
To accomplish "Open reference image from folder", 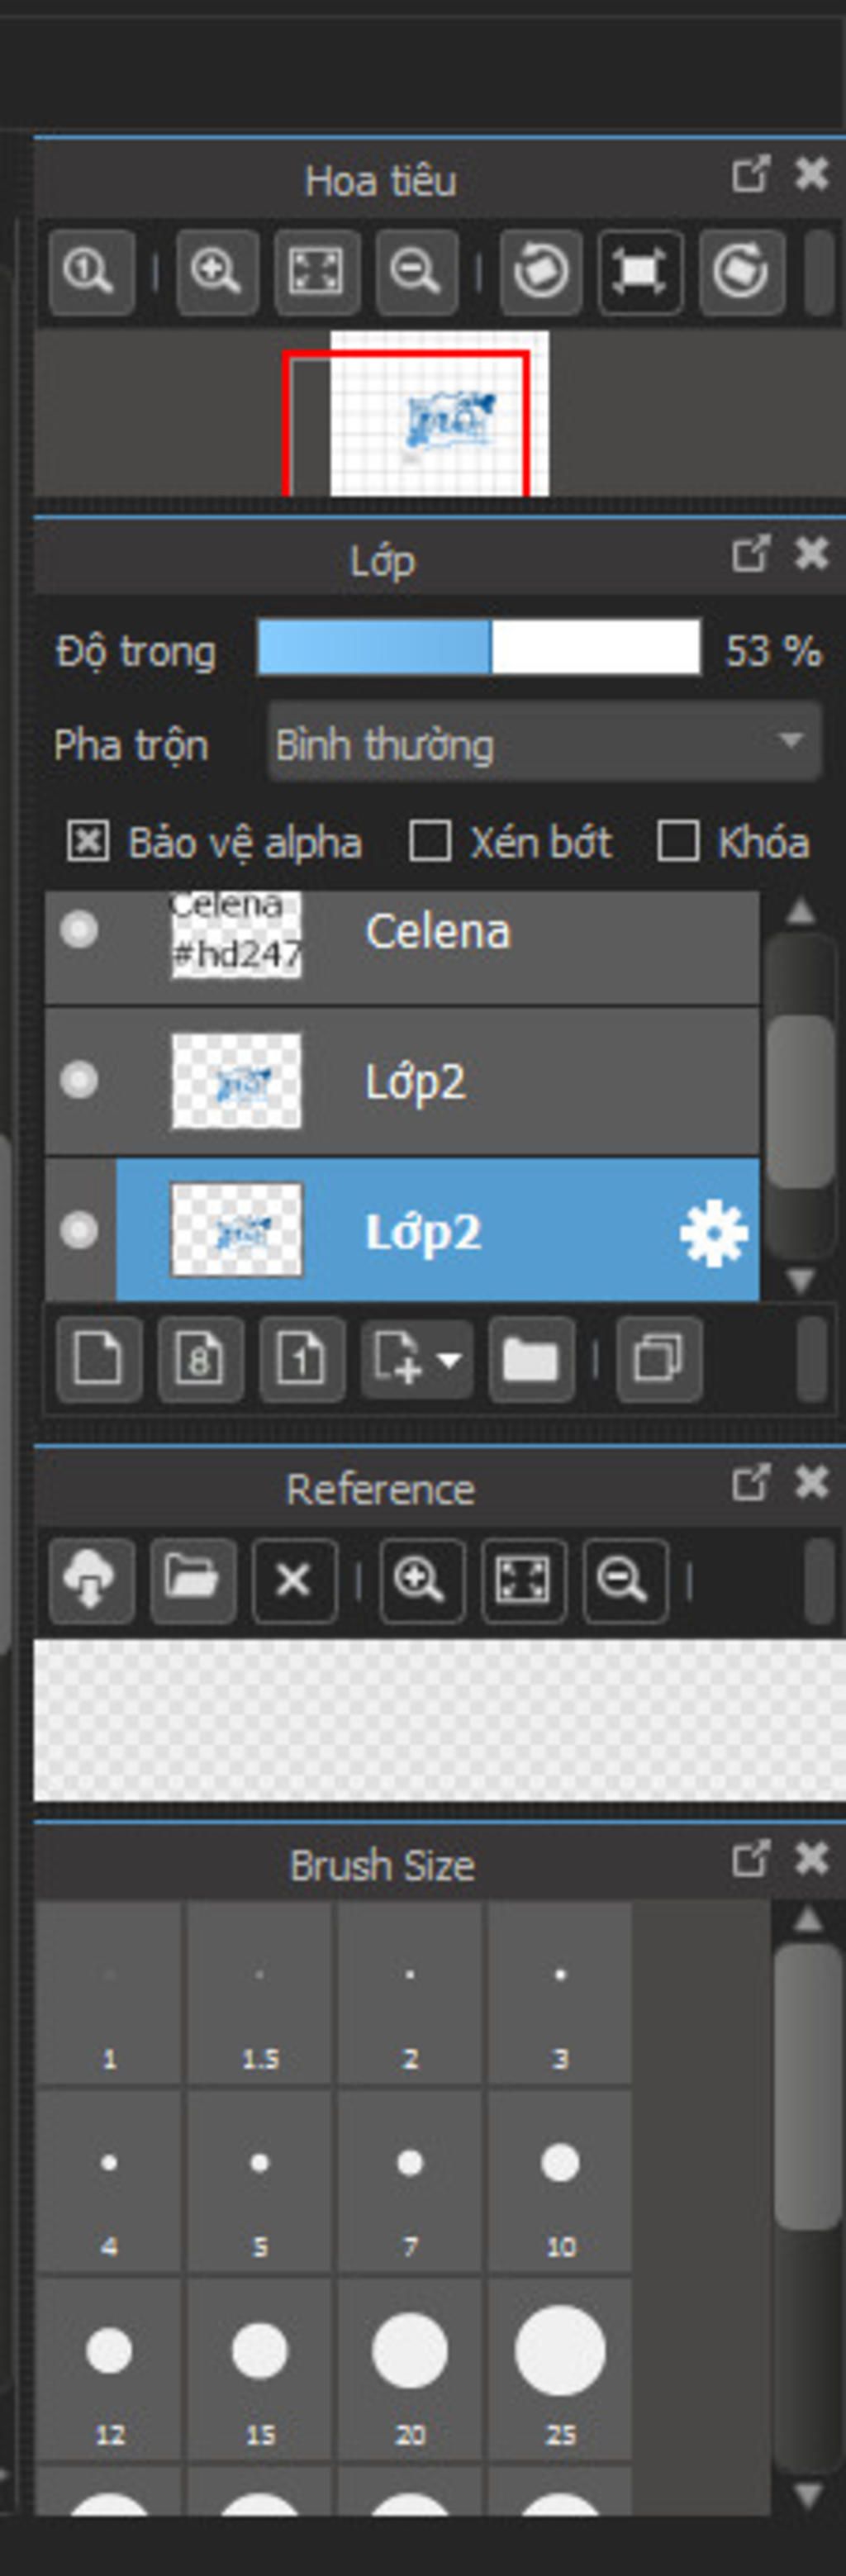I will tap(193, 1581).
